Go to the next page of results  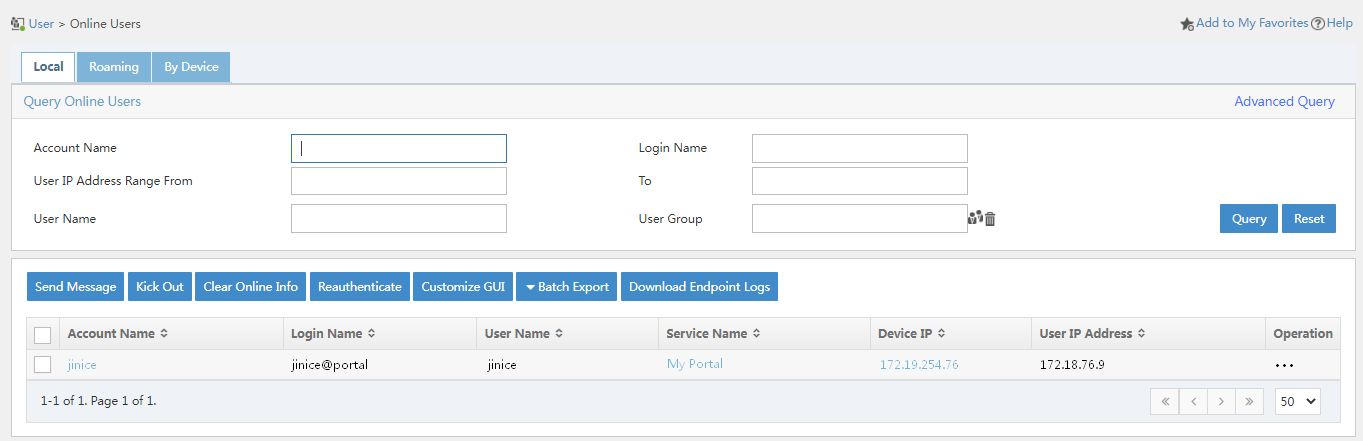pyautogui.click(x=1221, y=402)
